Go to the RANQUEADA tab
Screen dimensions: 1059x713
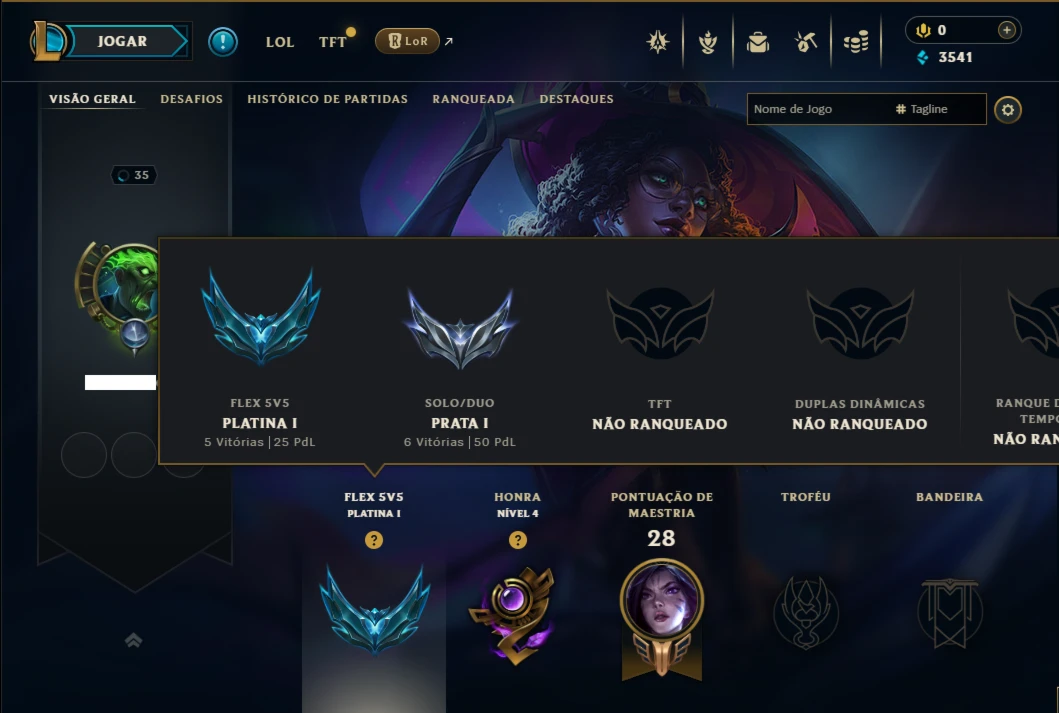tap(473, 99)
